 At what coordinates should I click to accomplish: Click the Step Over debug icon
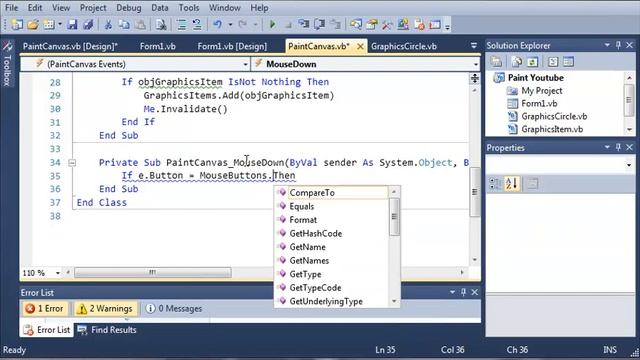pyautogui.click(x=319, y=25)
